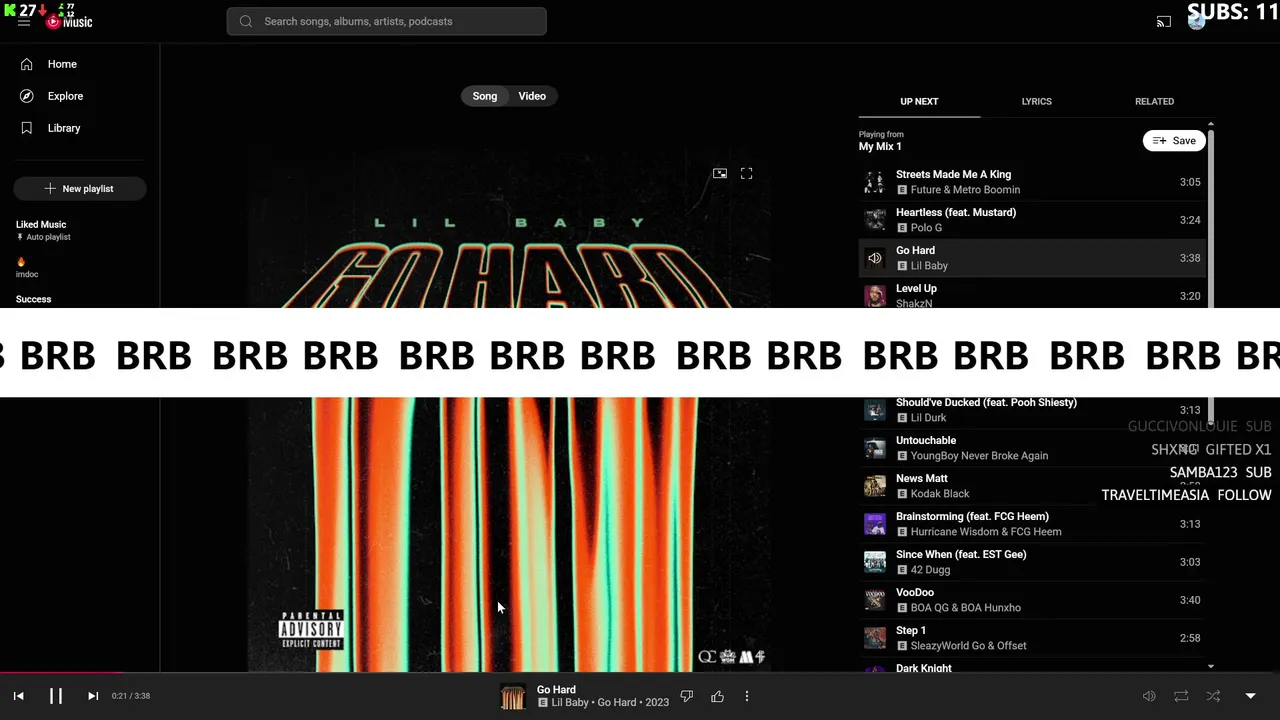
Task: Open the Cast to device icon
Action: pyautogui.click(x=1164, y=21)
